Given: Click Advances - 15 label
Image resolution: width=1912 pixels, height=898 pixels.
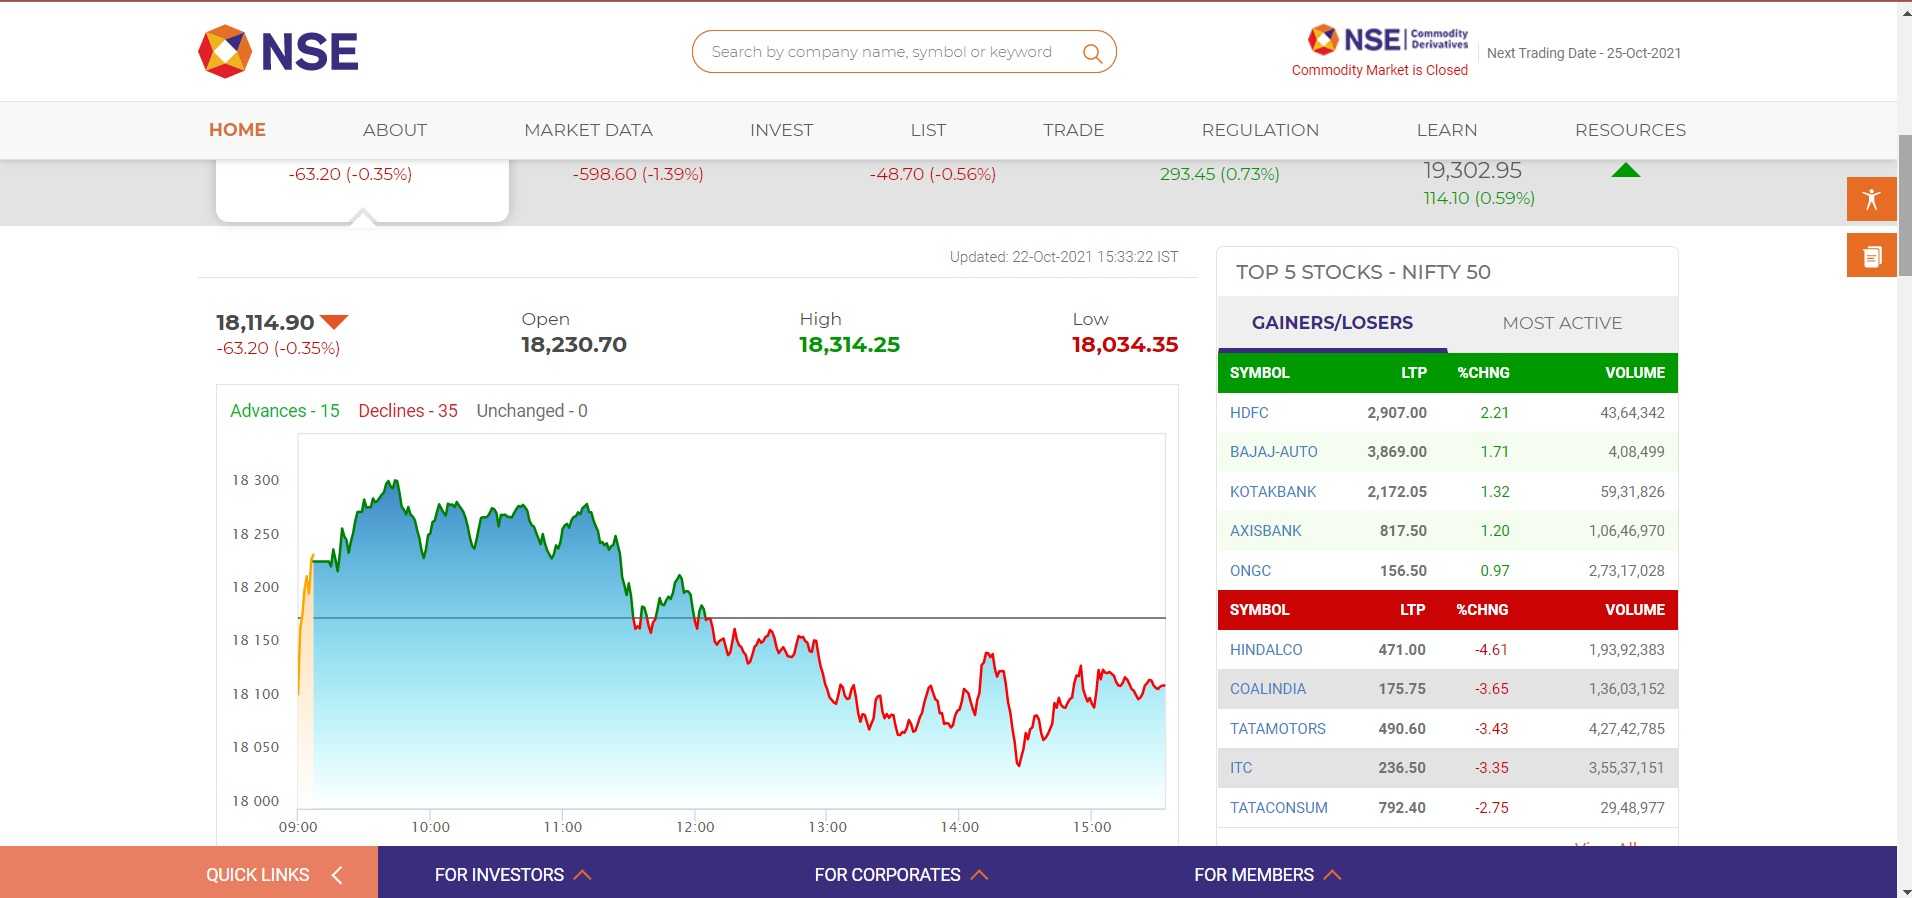Looking at the screenshot, I should (285, 411).
